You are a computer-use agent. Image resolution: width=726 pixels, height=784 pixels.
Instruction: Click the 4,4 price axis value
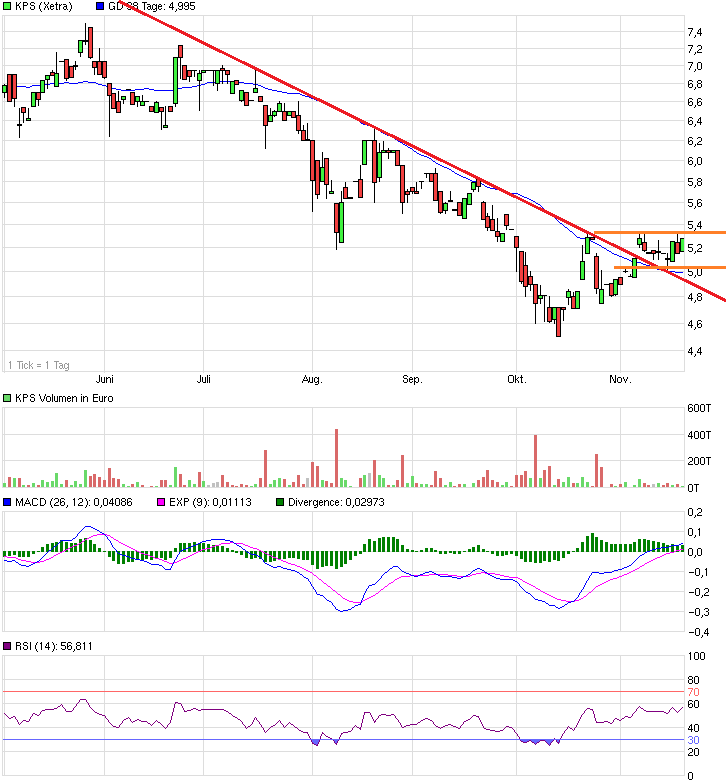[x=694, y=351]
